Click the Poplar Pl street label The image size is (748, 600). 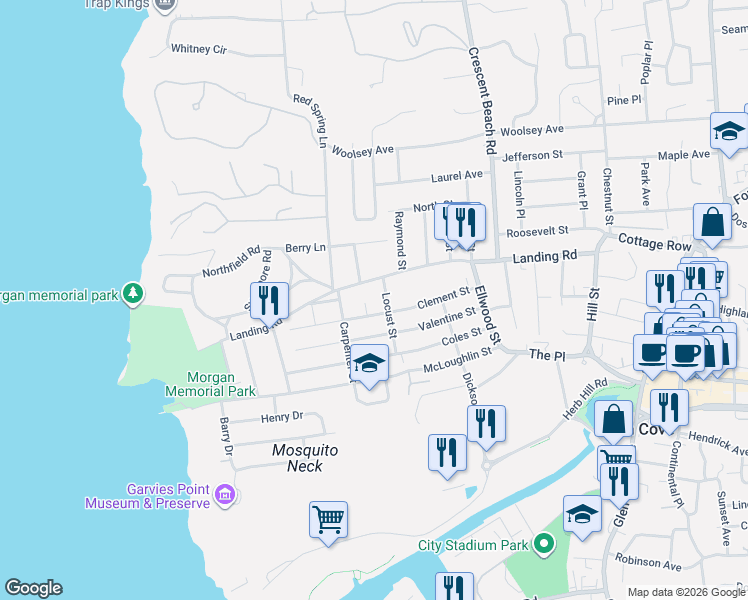click(x=646, y=63)
